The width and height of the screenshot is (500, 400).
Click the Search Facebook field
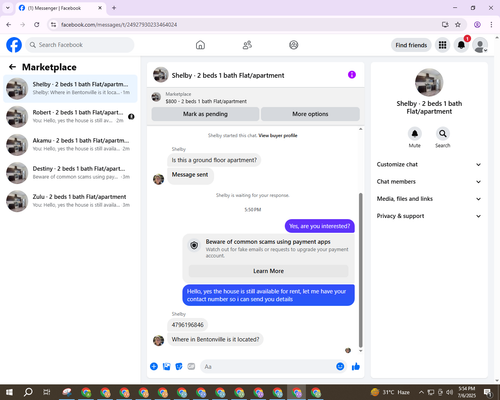pyautogui.click(x=80, y=45)
